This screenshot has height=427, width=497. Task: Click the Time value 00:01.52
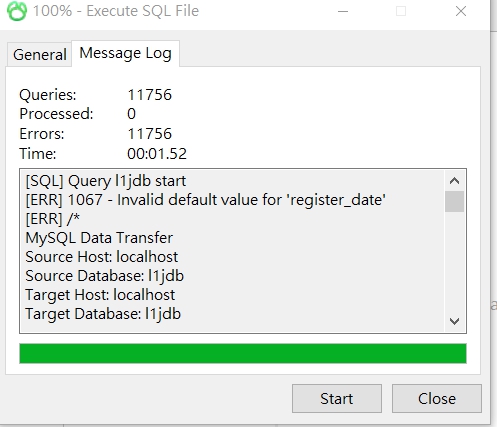pyautogui.click(x=157, y=154)
